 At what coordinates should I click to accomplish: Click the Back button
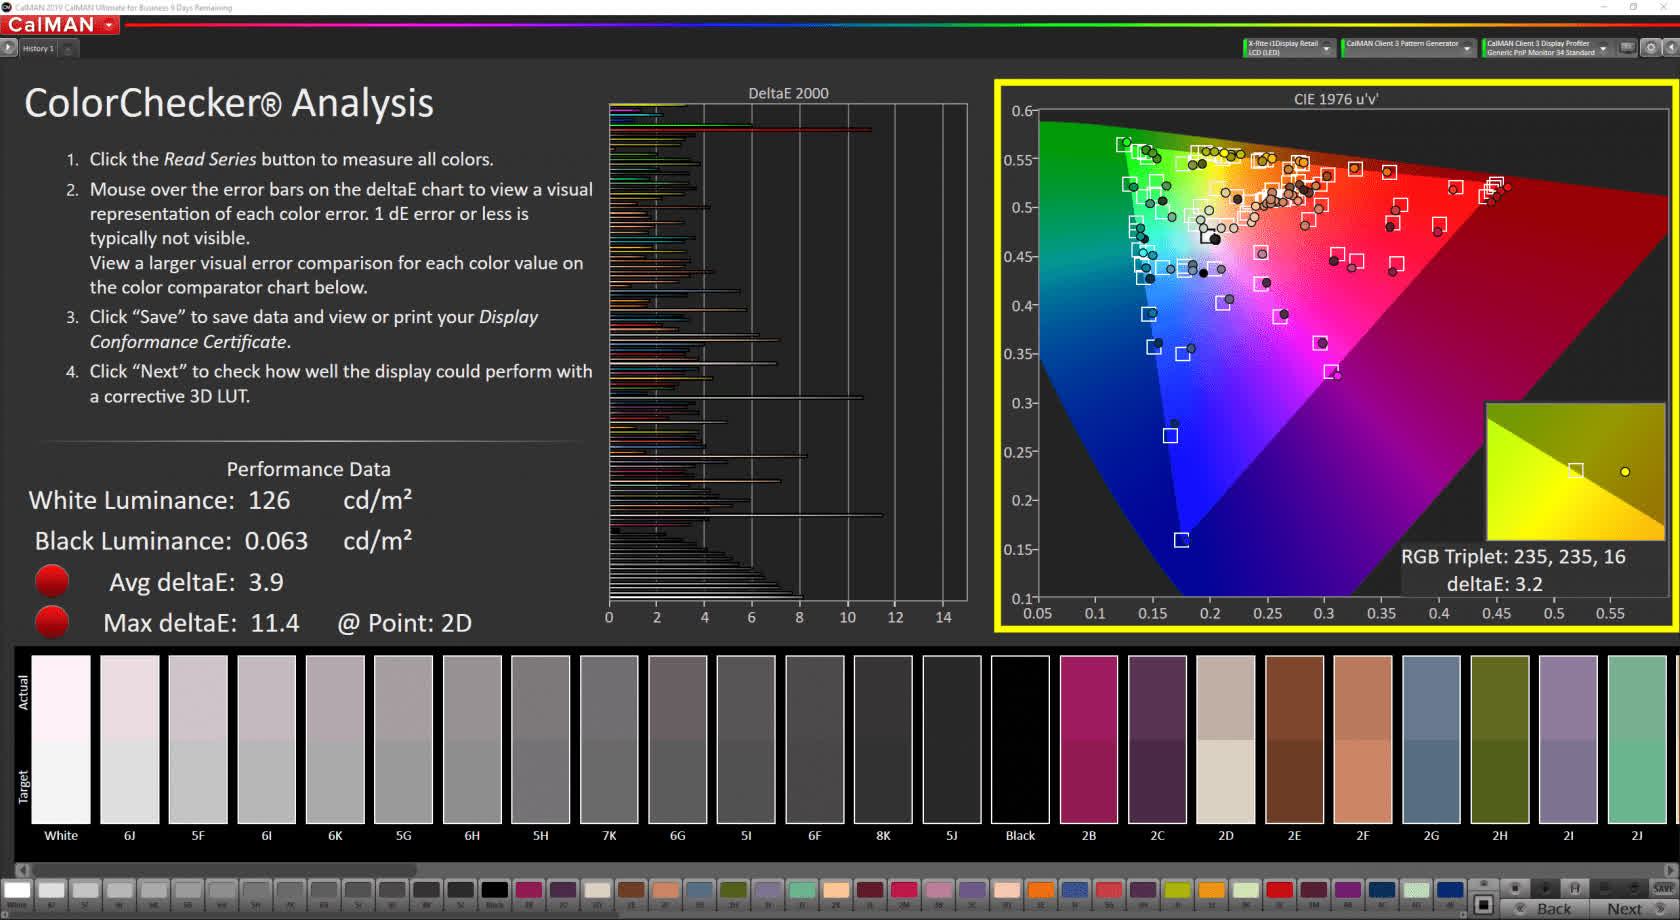pyautogui.click(x=1553, y=908)
